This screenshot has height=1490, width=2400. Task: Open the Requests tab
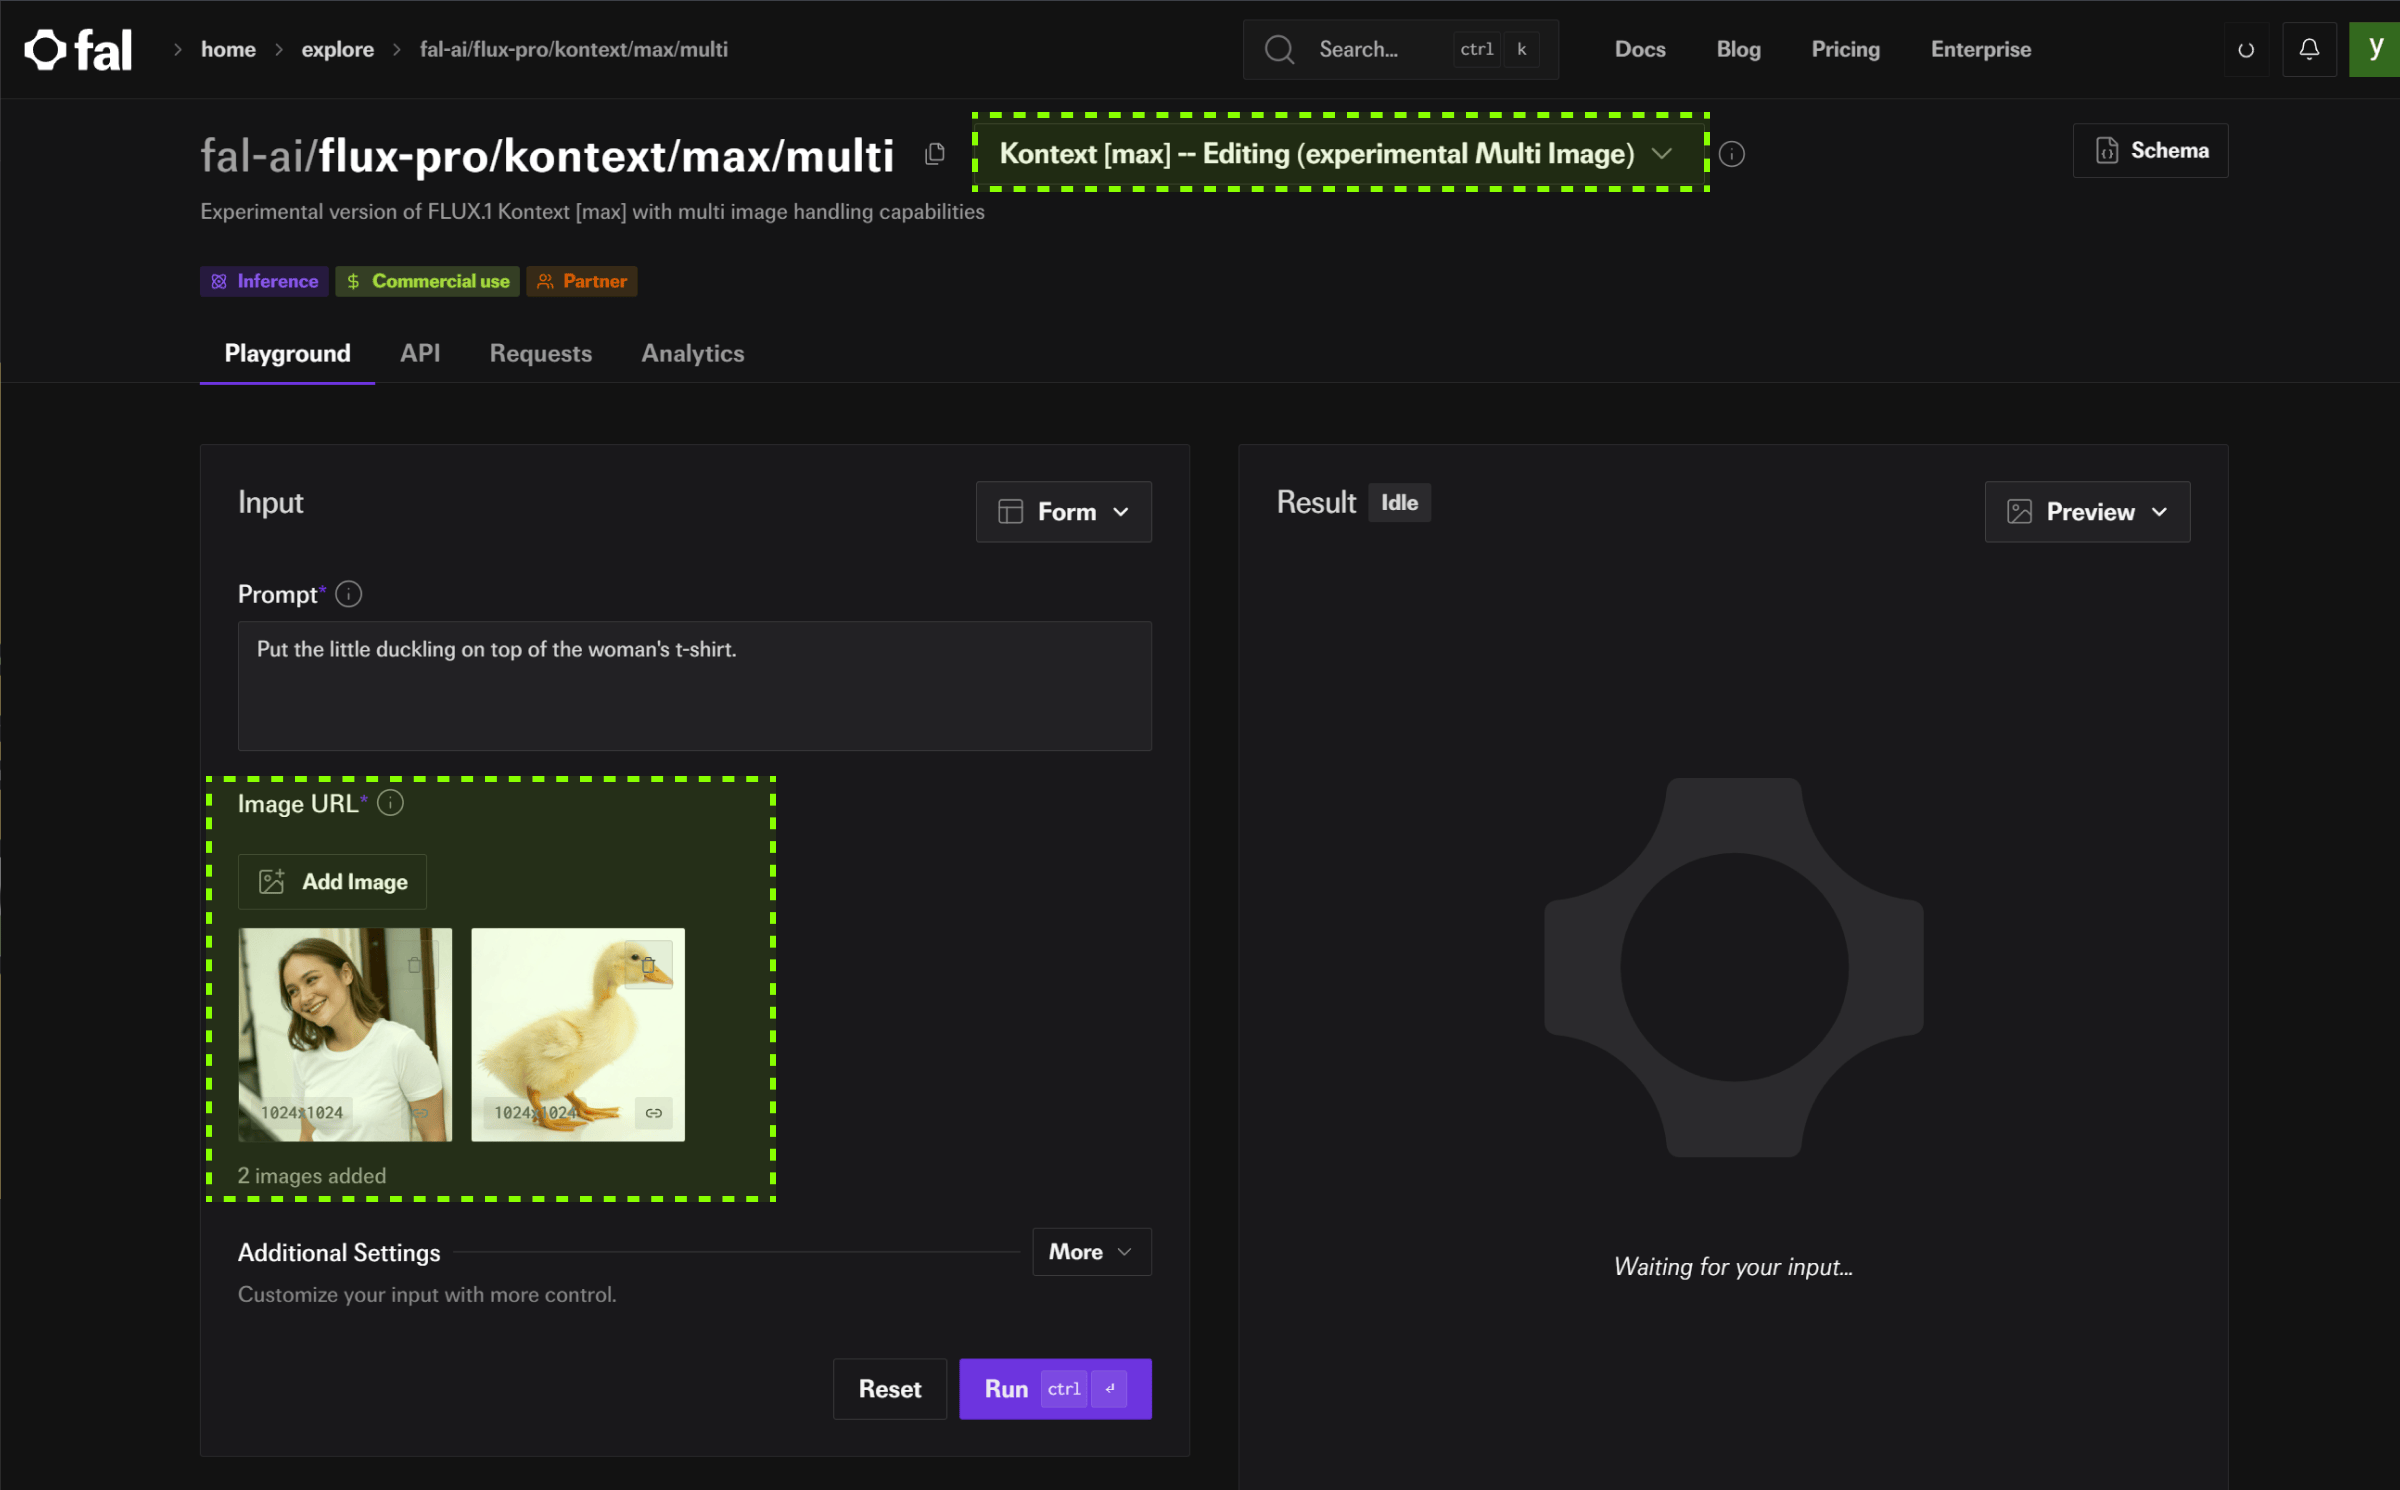[541, 354]
